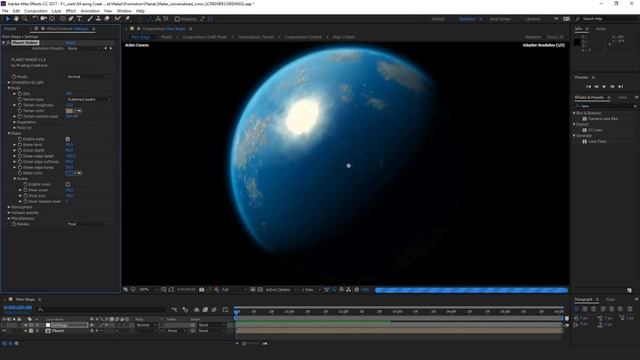Toggle stopwatch for Terrain roughness
Image resolution: width=640 pixels, height=360 pixels.
(20, 105)
